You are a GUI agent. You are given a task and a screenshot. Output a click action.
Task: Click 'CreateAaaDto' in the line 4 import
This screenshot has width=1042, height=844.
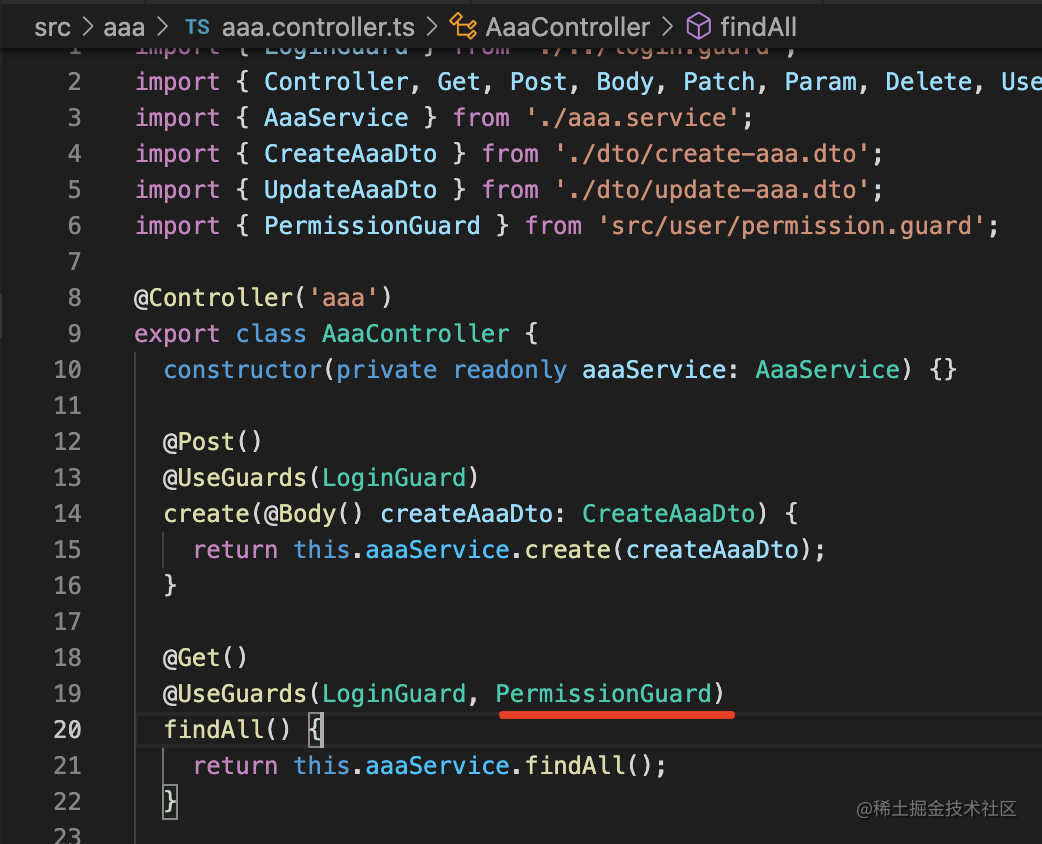tap(351, 154)
